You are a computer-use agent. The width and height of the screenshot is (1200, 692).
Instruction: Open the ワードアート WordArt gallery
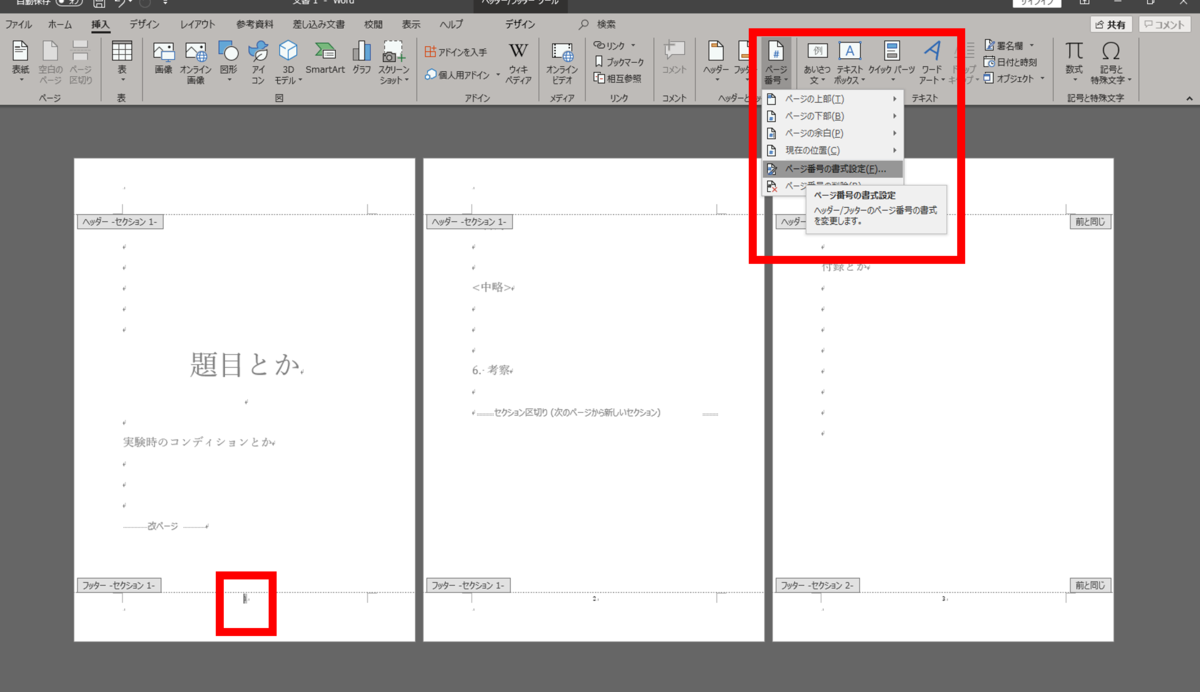[932, 62]
